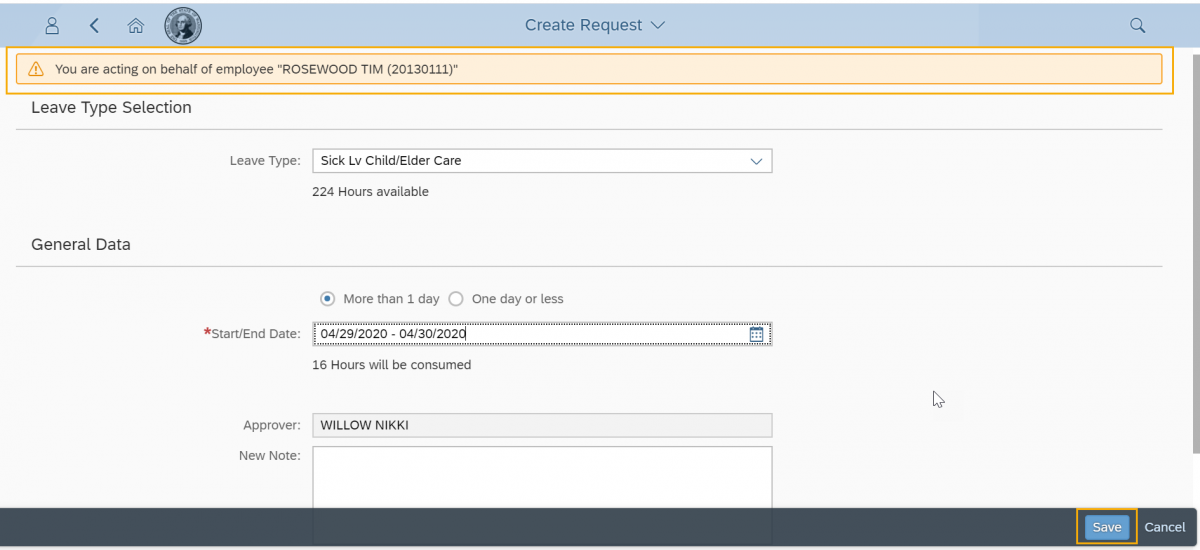Open search with the magnifier icon

(1137, 25)
